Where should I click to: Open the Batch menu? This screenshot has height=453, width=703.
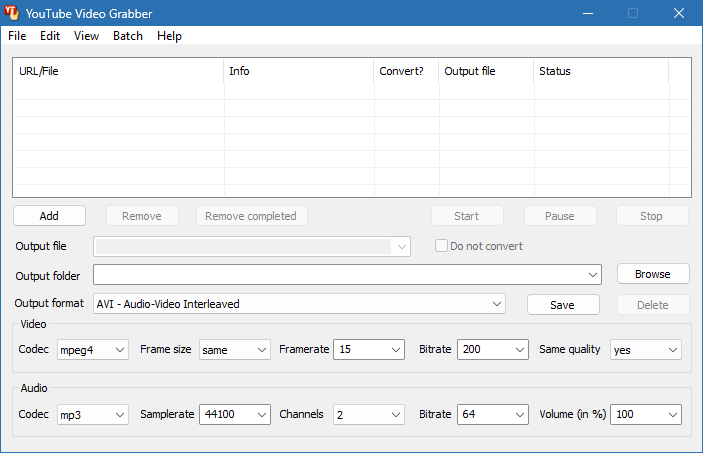click(x=128, y=36)
